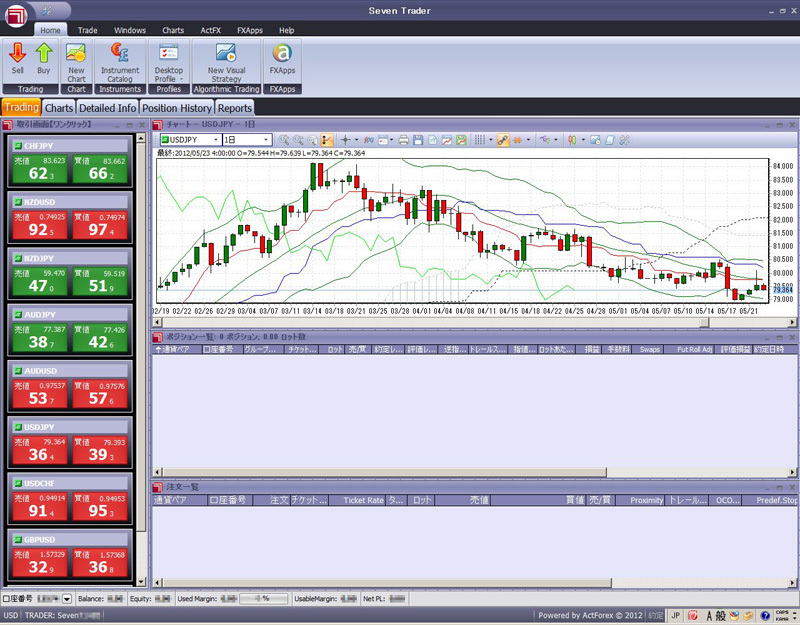Image resolution: width=800 pixels, height=625 pixels.
Task: Click the crosshair cursor tool on chart toolbar
Action: click(x=345, y=140)
